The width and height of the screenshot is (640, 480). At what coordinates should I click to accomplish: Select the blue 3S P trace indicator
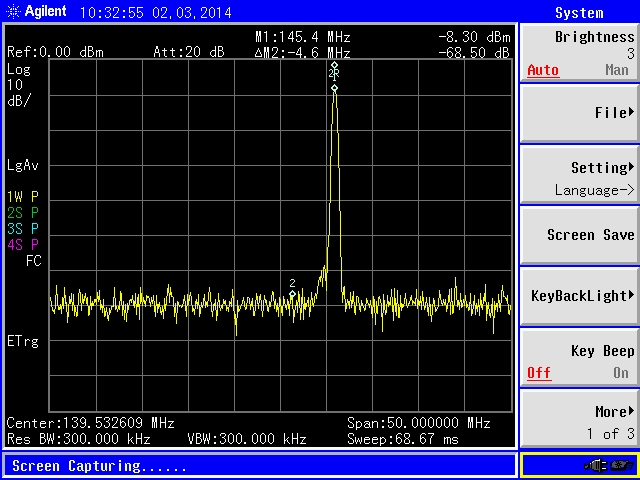(x=22, y=228)
